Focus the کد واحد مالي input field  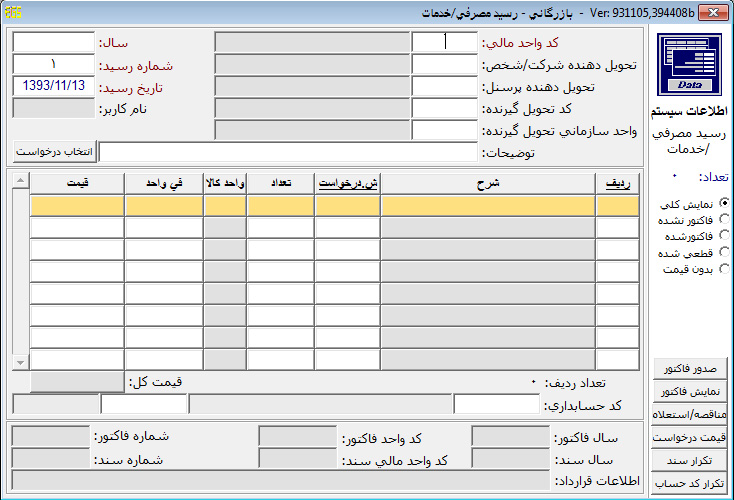[445, 42]
